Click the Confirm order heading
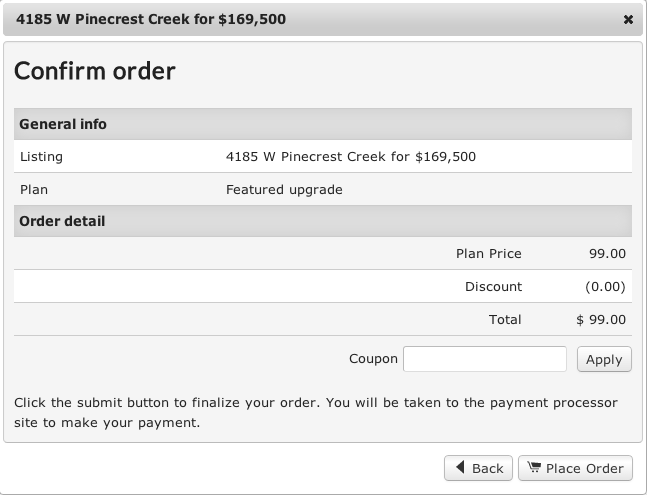 tap(95, 71)
